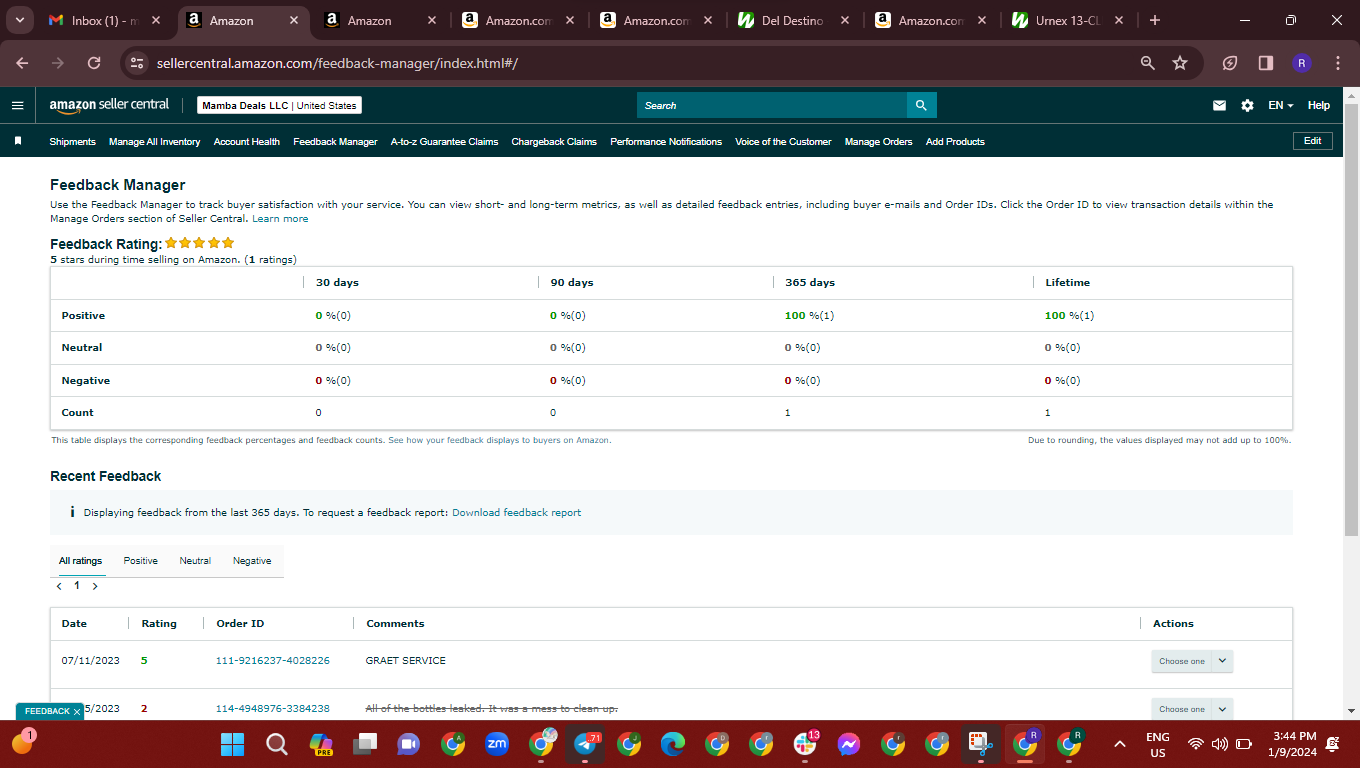Click the browser address bar URL

coord(337,63)
